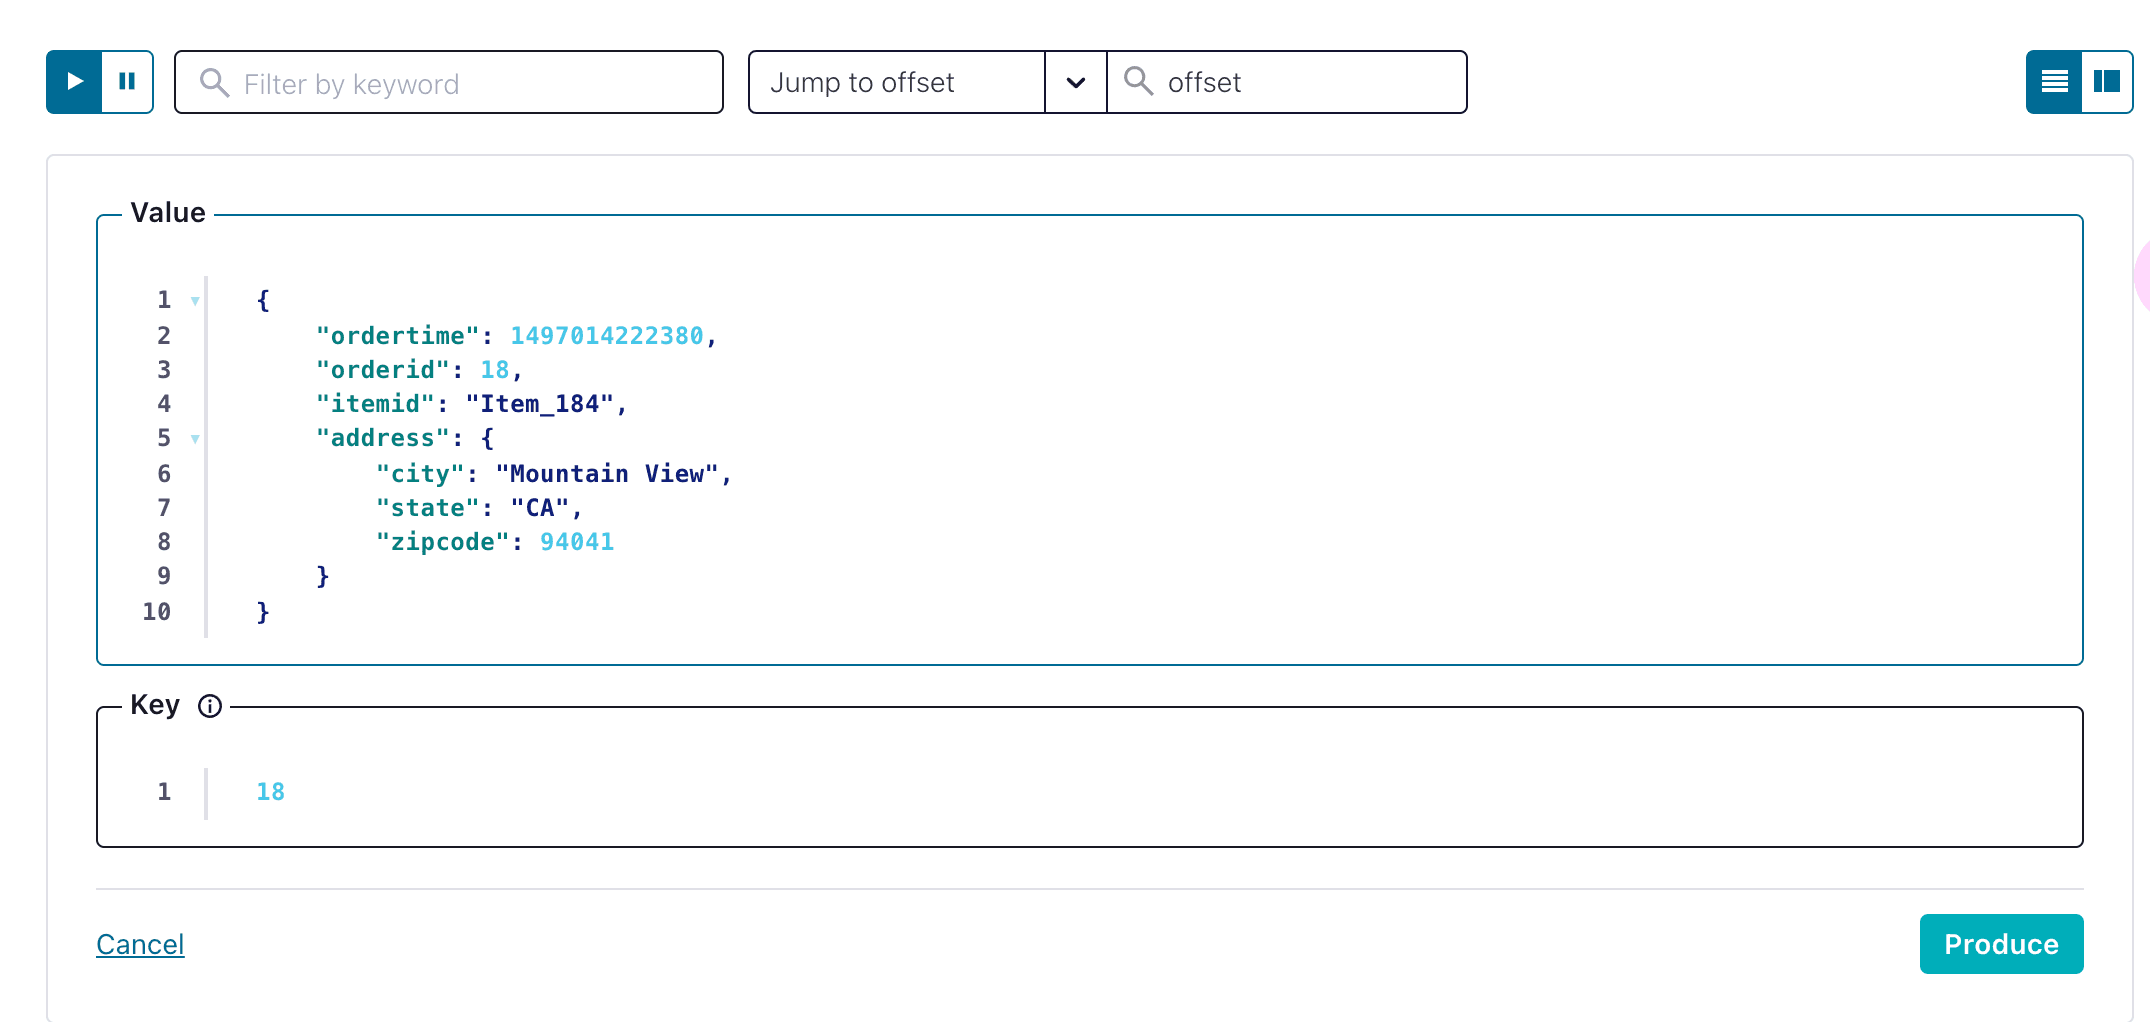The width and height of the screenshot is (2150, 1022).
Task: Click the search icon in the offset field
Action: coord(1138,82)
